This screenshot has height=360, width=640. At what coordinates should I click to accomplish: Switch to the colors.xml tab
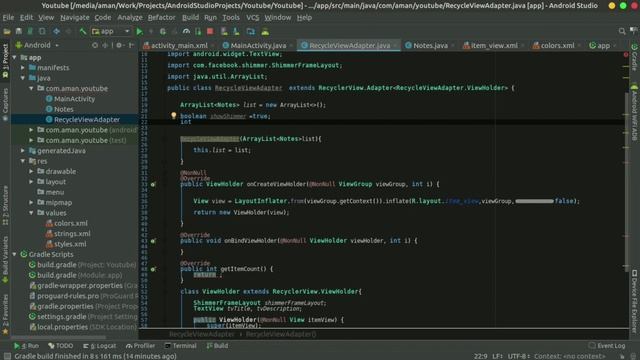pos(557,45)
